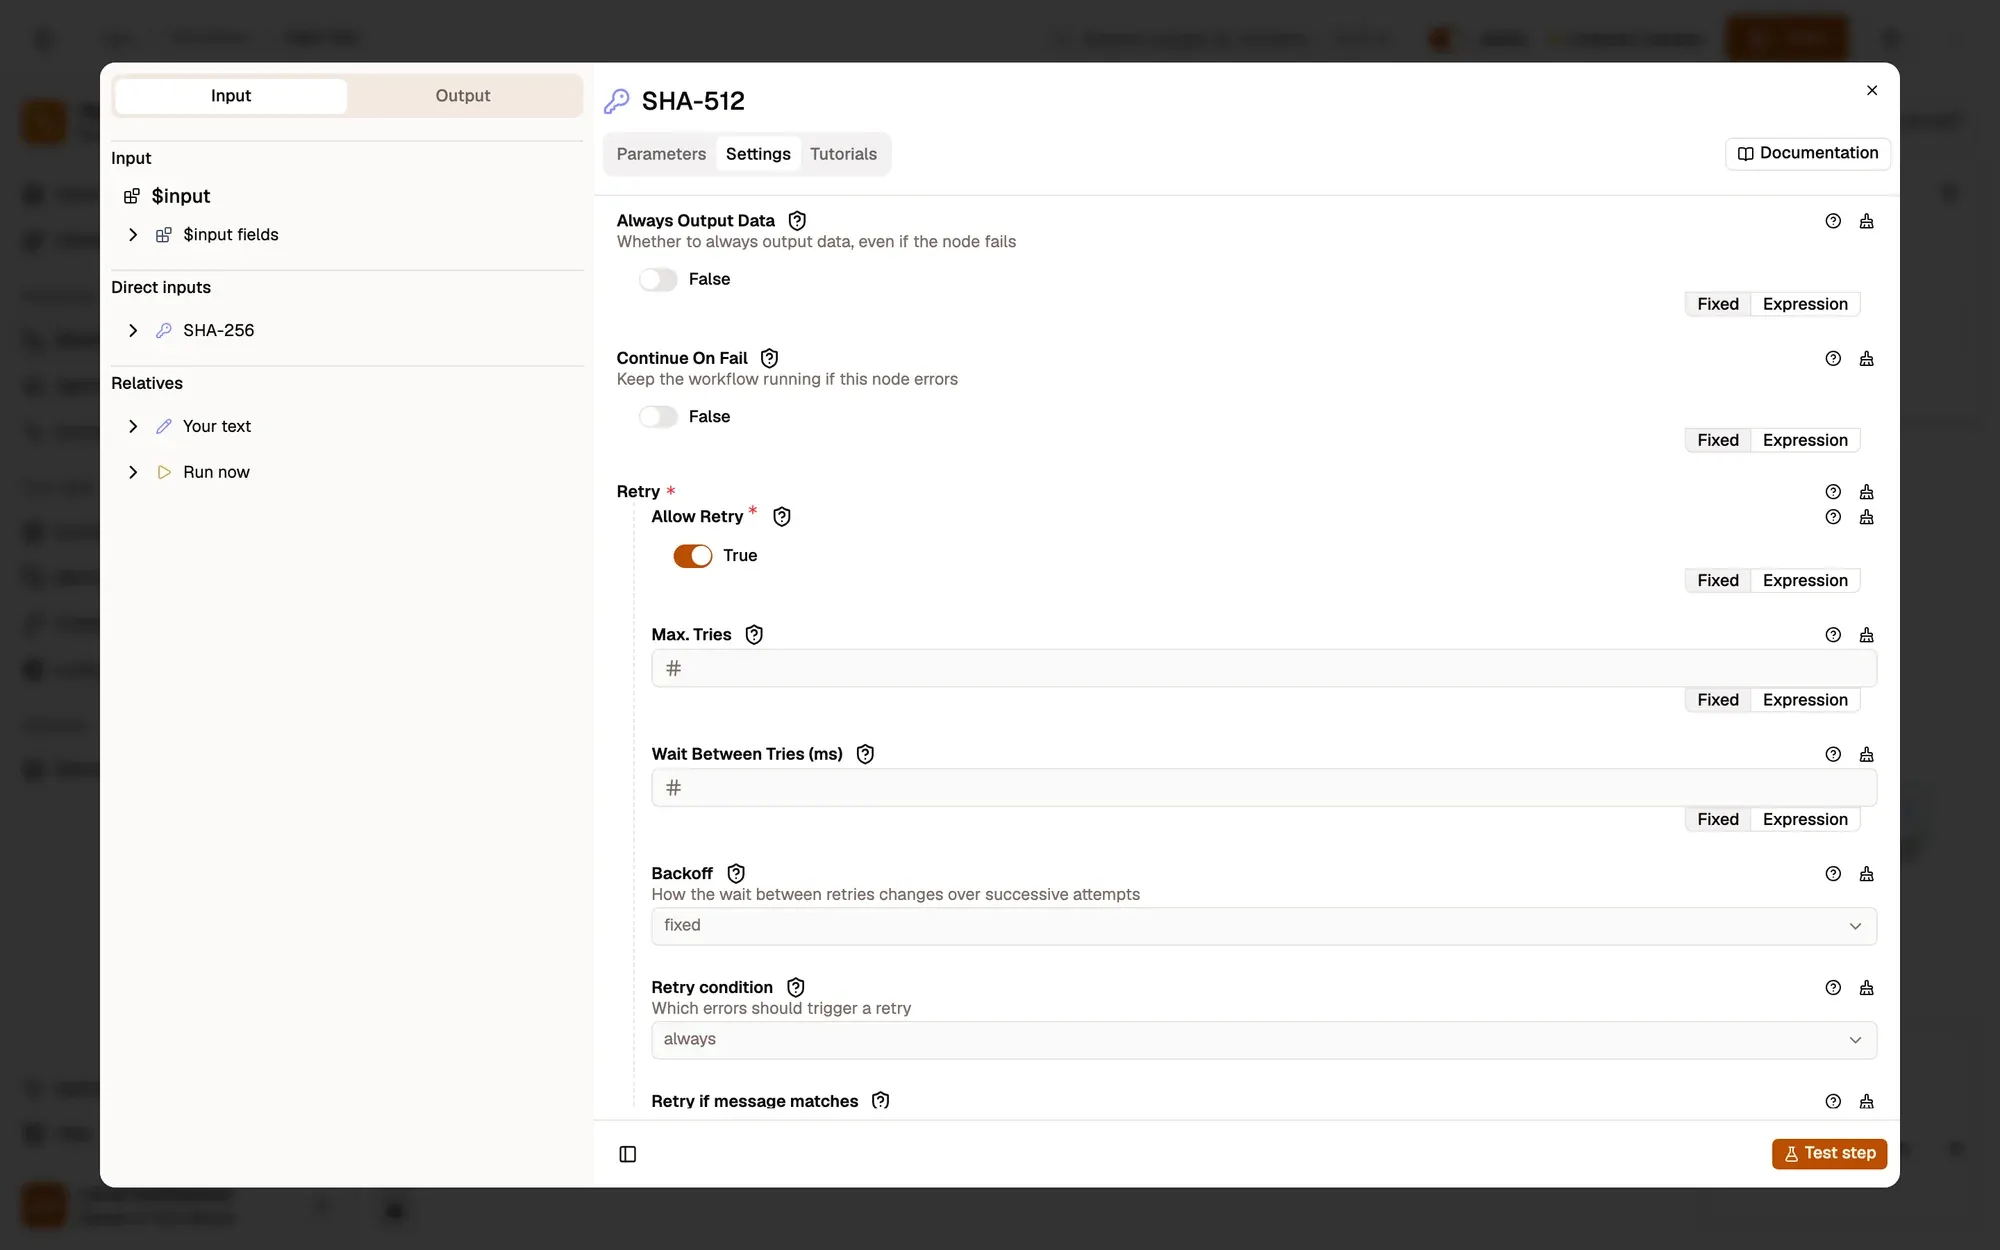Disable the Allow Retry toggle
Screen dimensions: 2000x1250
point(693,556)
